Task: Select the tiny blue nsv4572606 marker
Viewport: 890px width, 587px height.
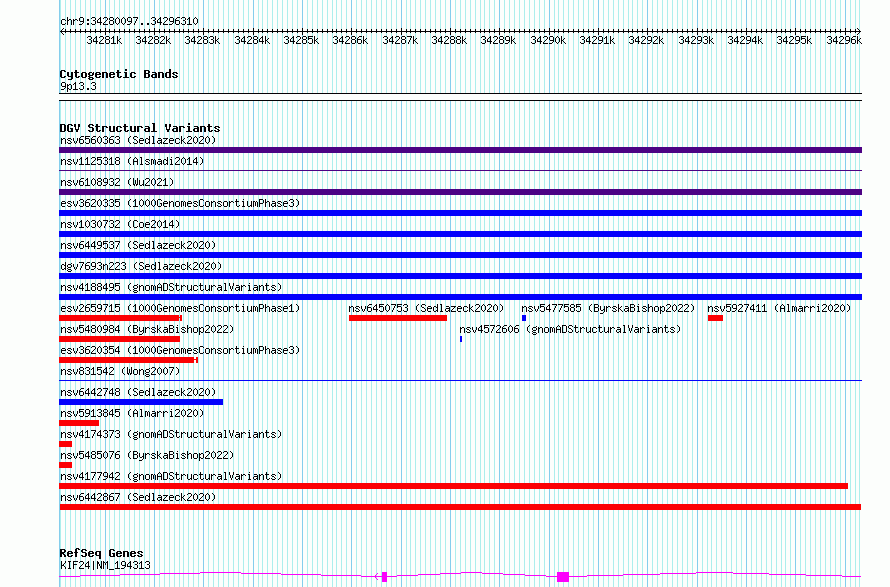Action: [461, 339]
